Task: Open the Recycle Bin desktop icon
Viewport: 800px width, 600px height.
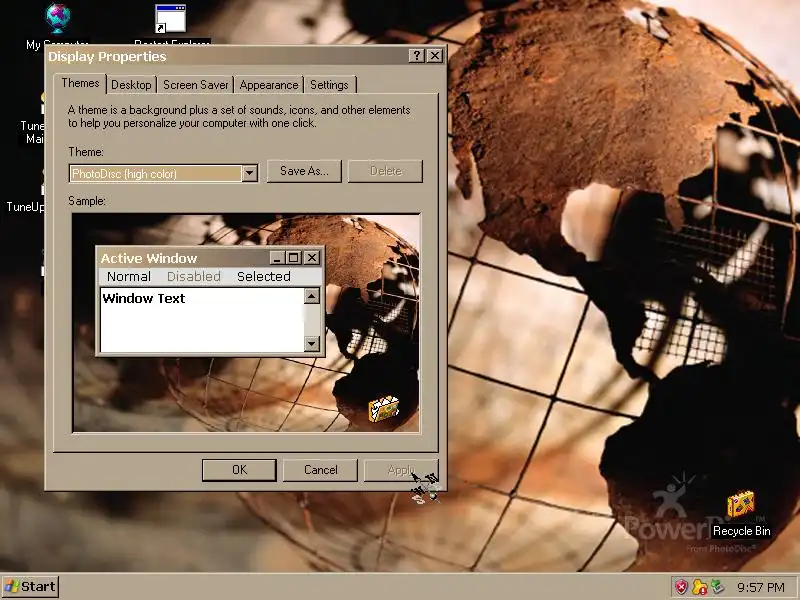Action: click(x=741, y=504)
